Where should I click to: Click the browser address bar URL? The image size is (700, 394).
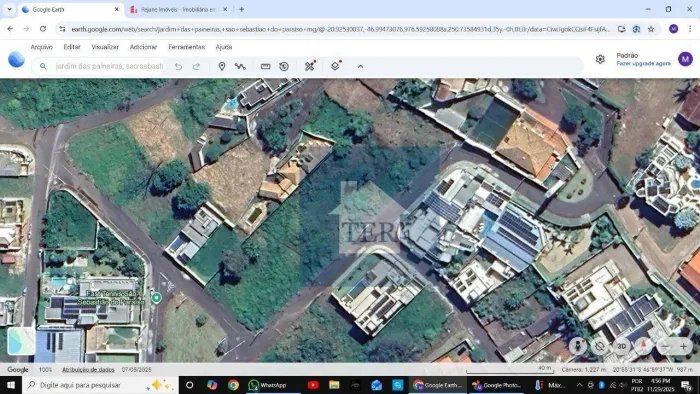(x=340, y=29)
